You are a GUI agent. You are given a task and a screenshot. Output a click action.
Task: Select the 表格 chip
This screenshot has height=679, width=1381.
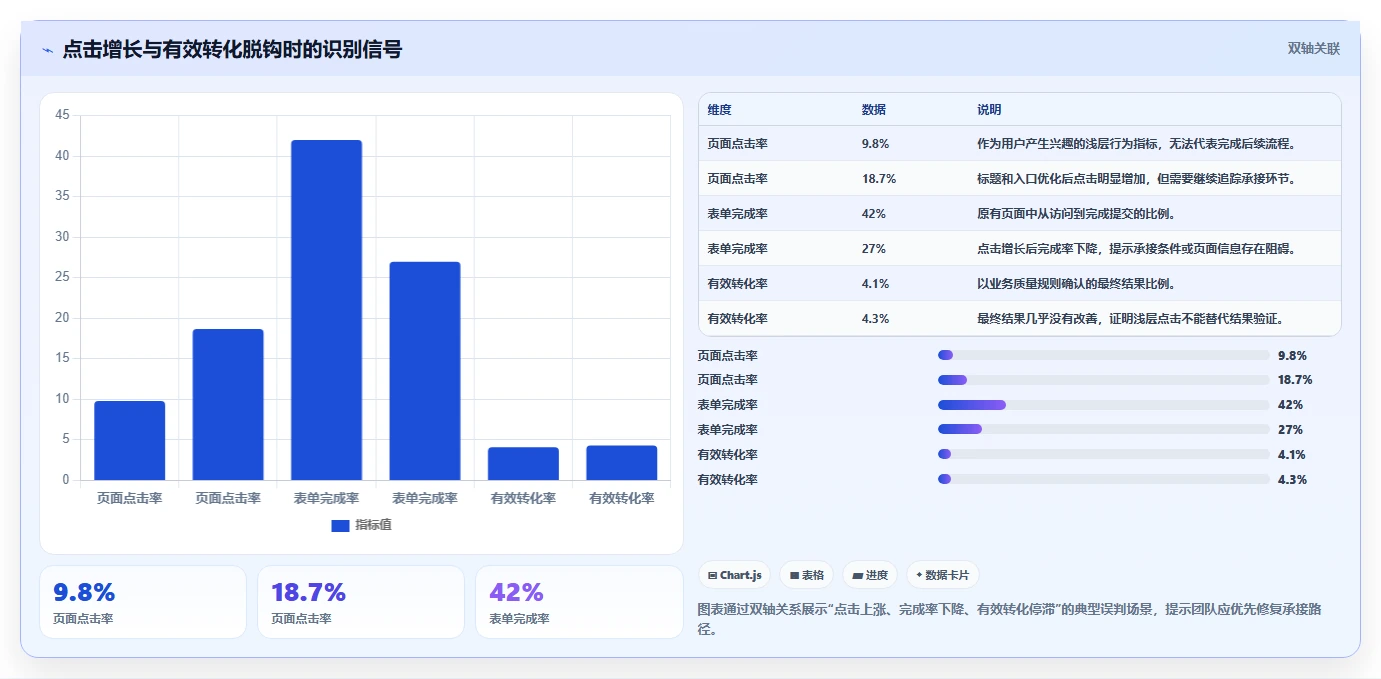pos(807,575)
